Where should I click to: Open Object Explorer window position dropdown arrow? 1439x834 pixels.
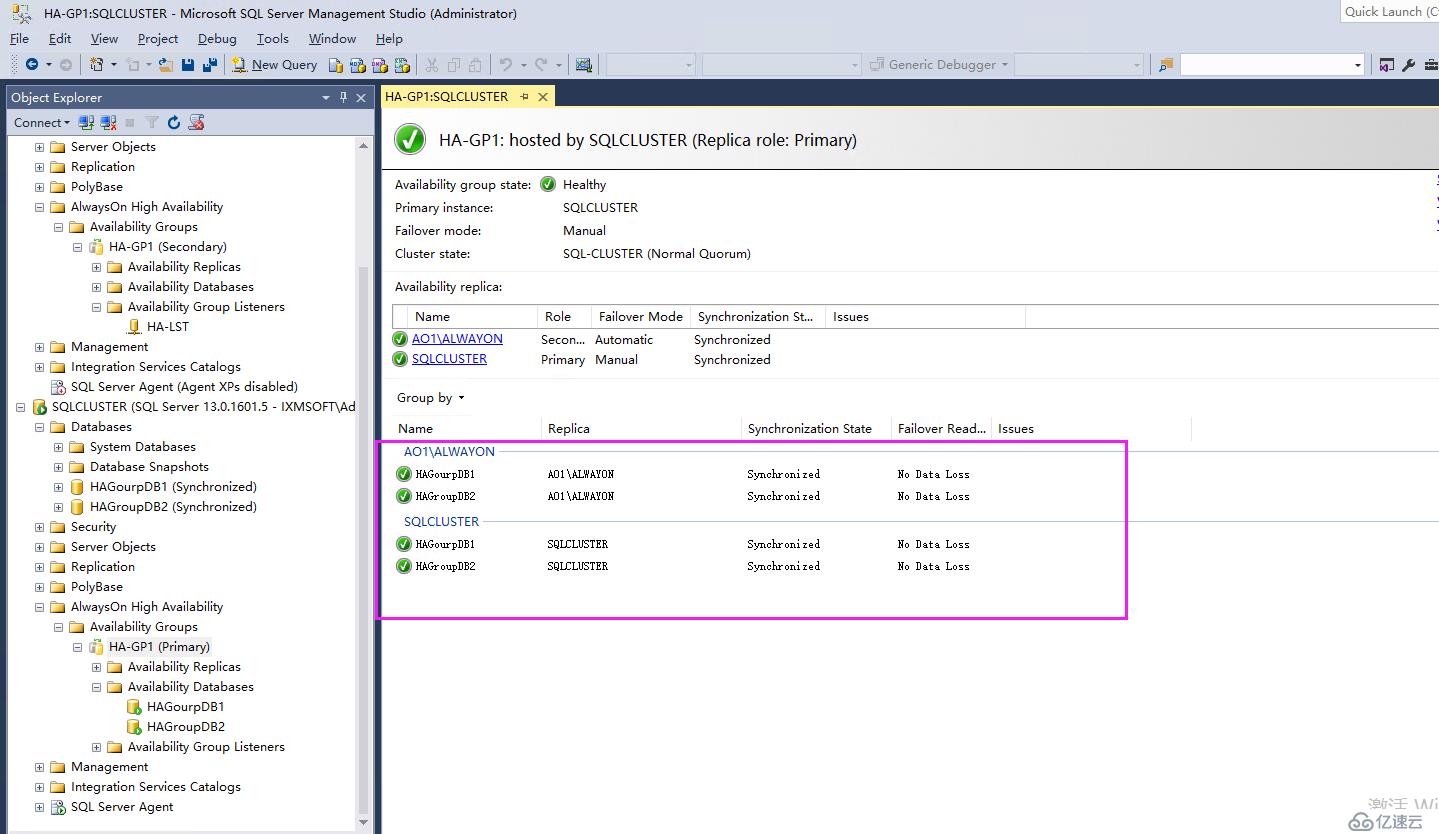pos(326,98)
